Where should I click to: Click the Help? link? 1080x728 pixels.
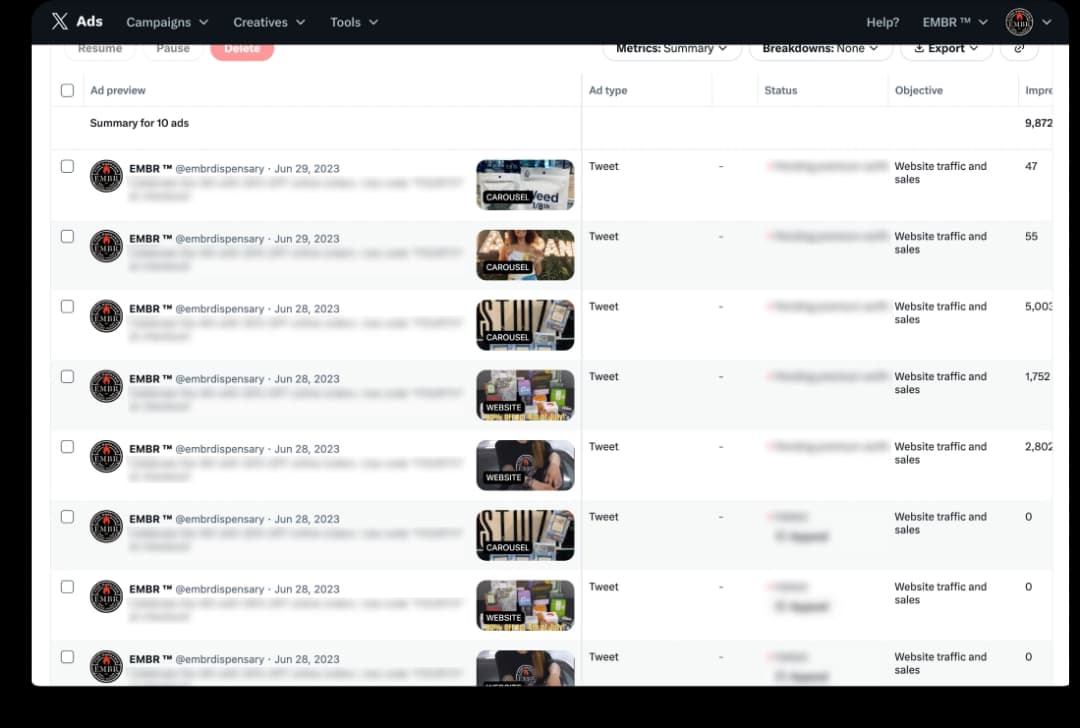pyautogui.click(x=882, y=22)
